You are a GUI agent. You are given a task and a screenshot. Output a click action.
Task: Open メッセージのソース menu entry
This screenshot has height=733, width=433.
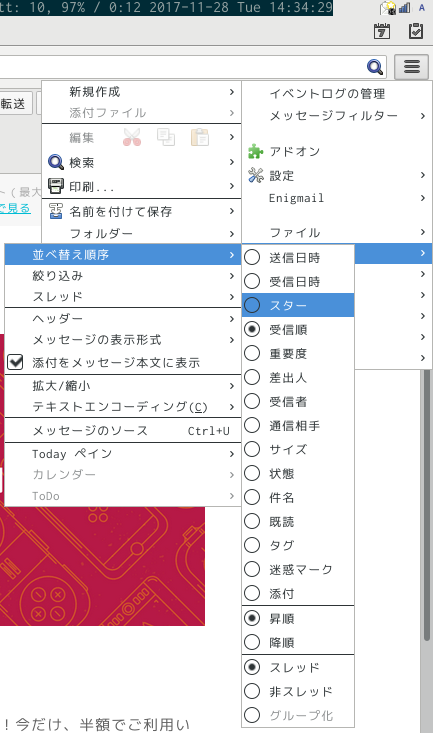(123, 431)
